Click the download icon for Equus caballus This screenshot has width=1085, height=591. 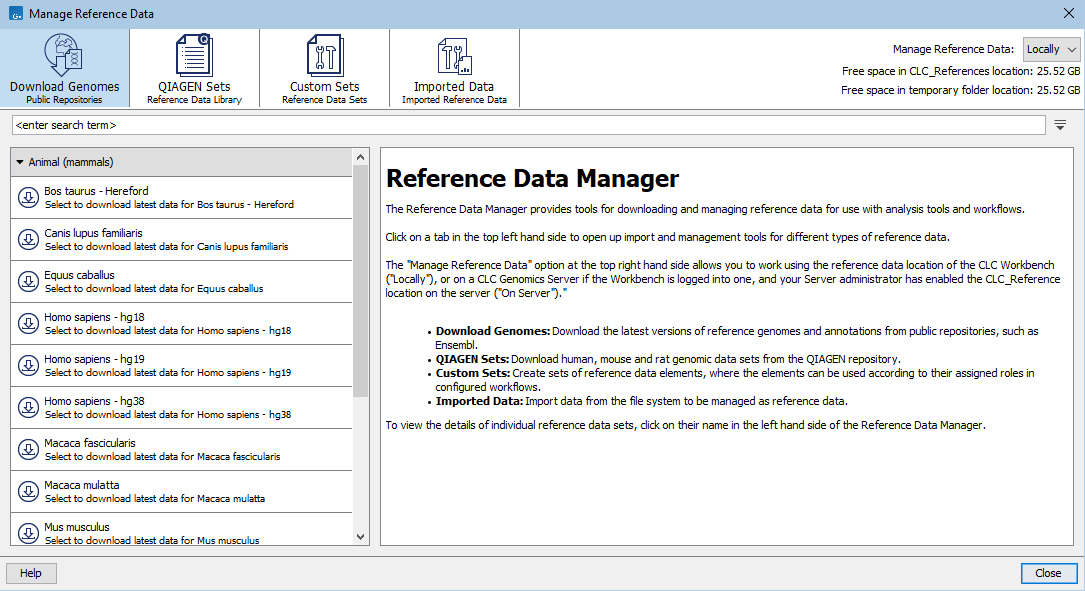click(27, 280)
